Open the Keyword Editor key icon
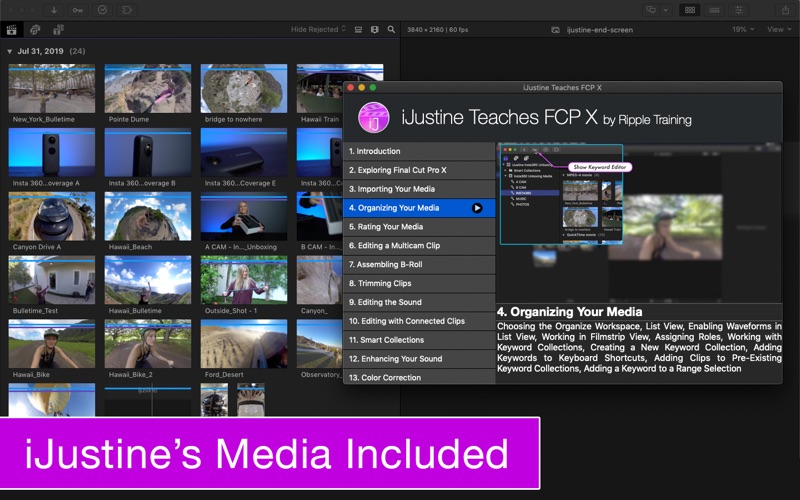Screen dimensions: 800x500 click(78, 10)
